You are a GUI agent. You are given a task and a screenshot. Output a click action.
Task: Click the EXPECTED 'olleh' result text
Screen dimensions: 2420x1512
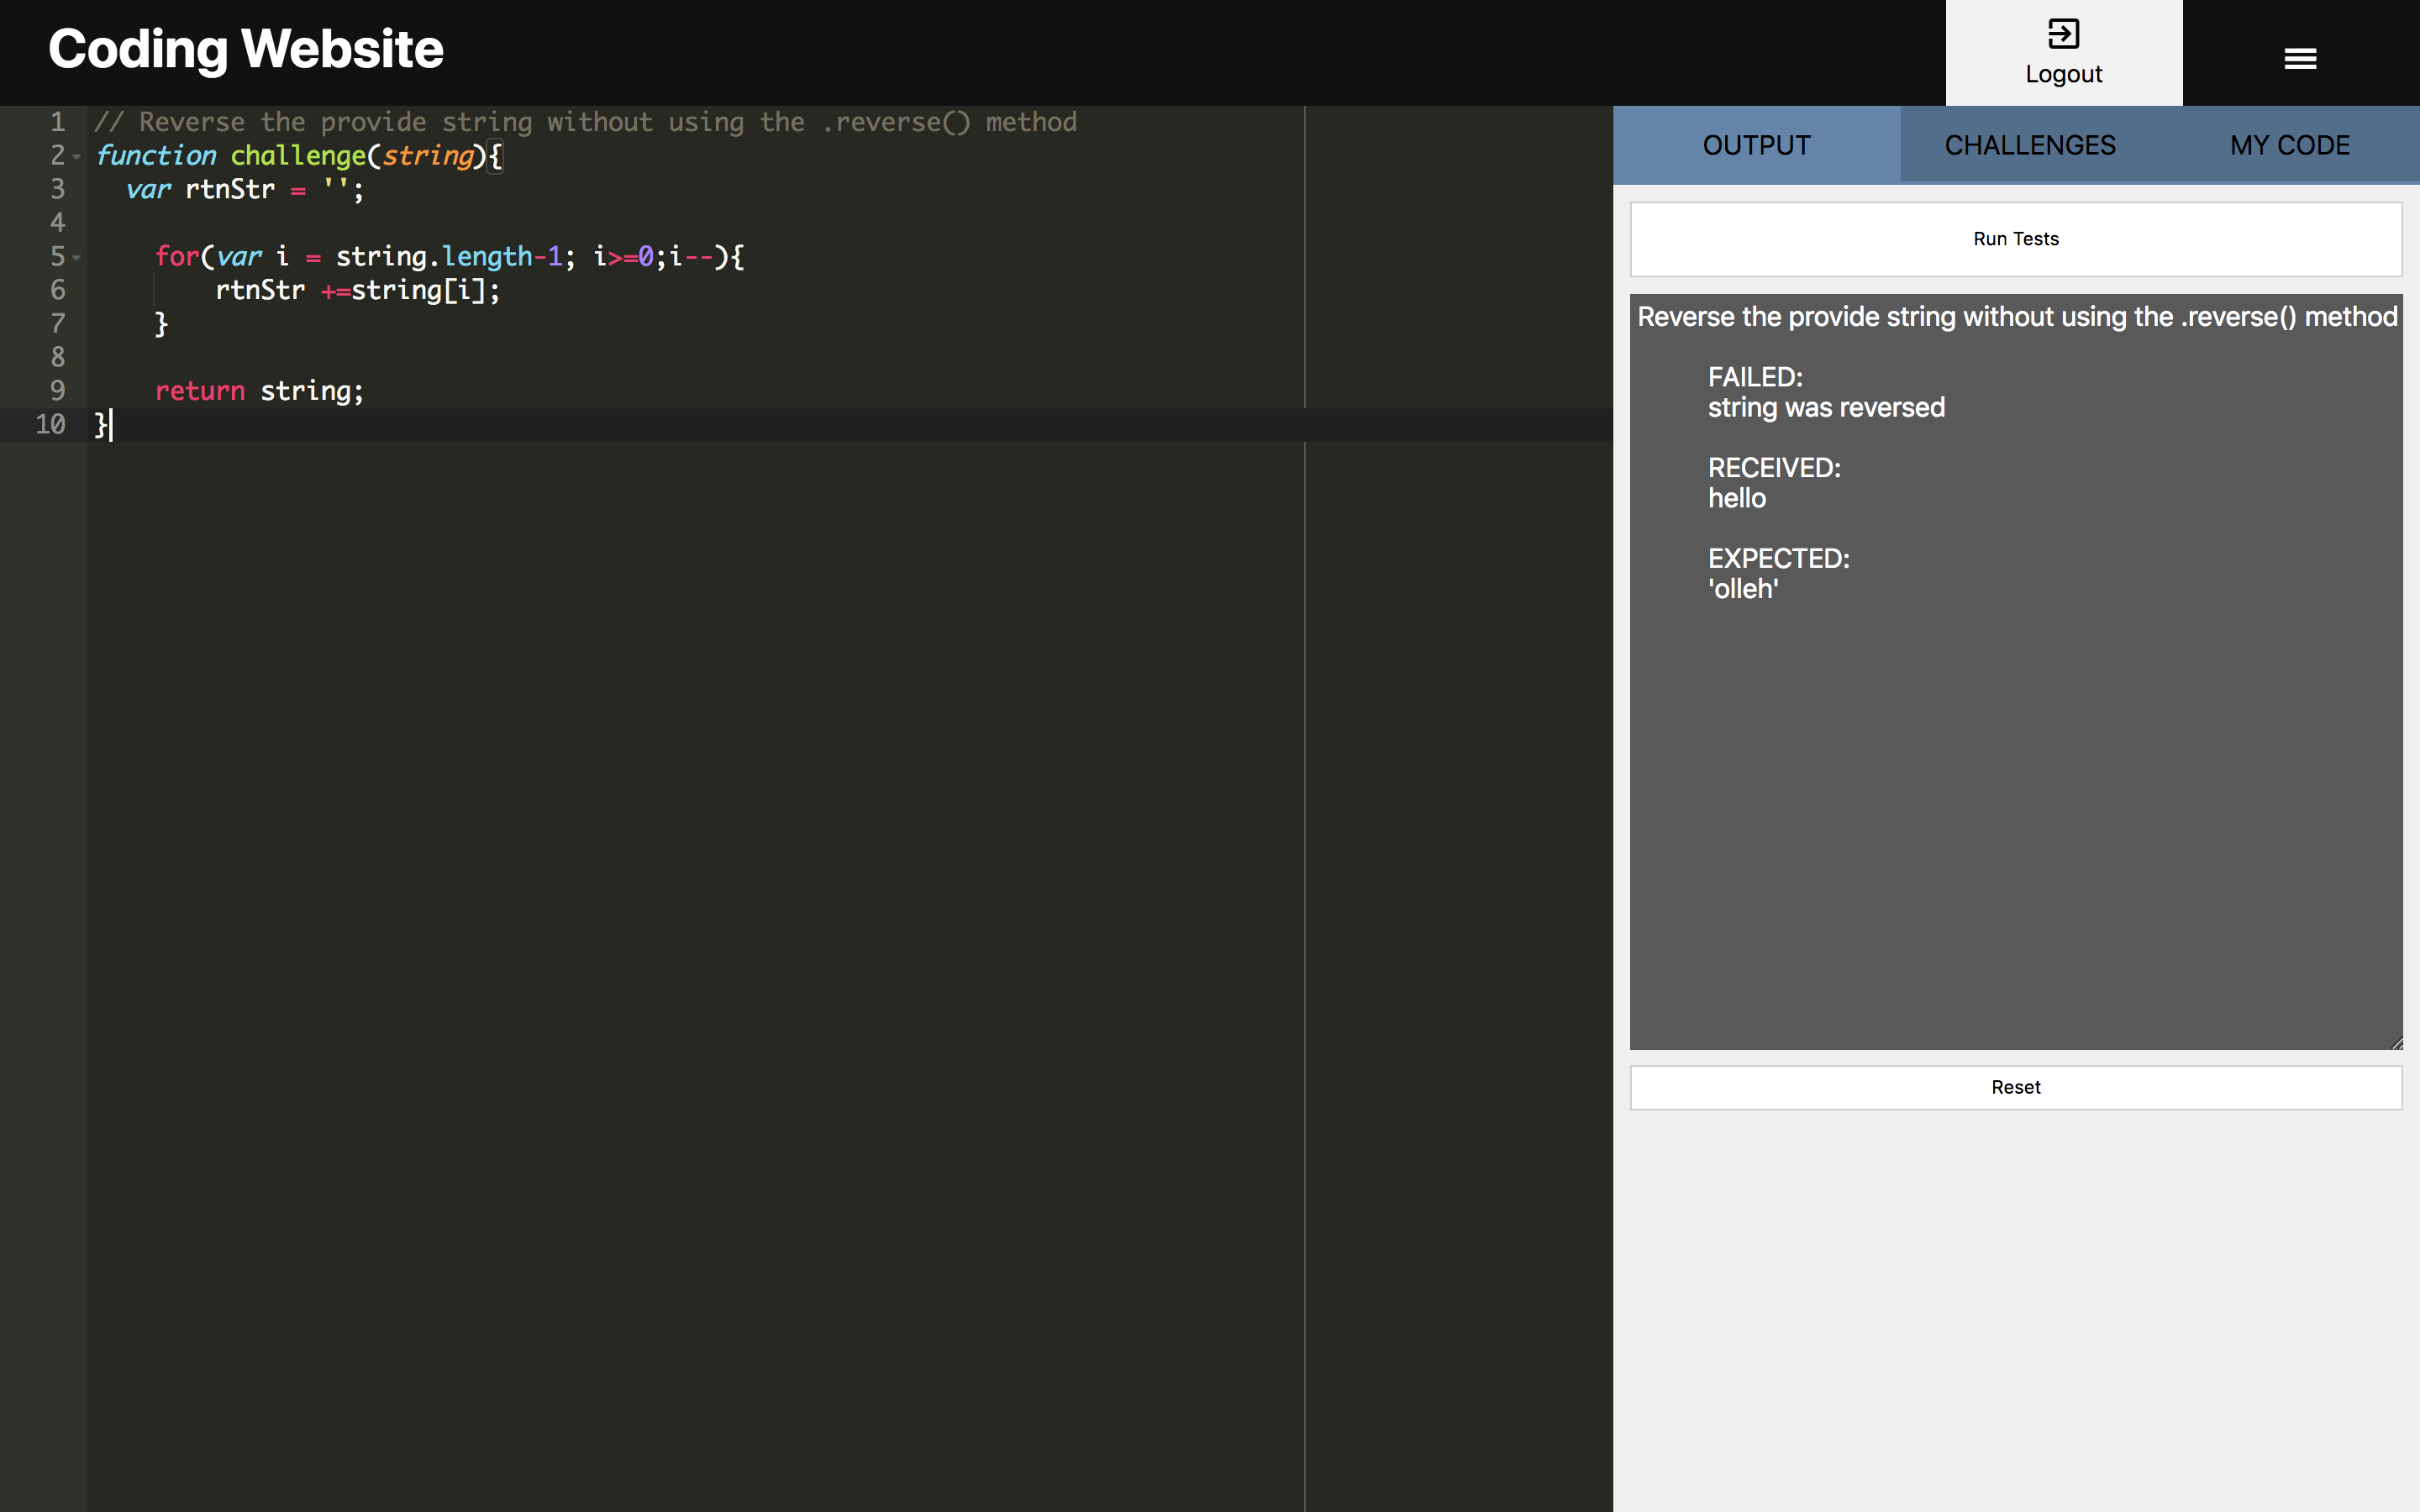pos(1743,589)
